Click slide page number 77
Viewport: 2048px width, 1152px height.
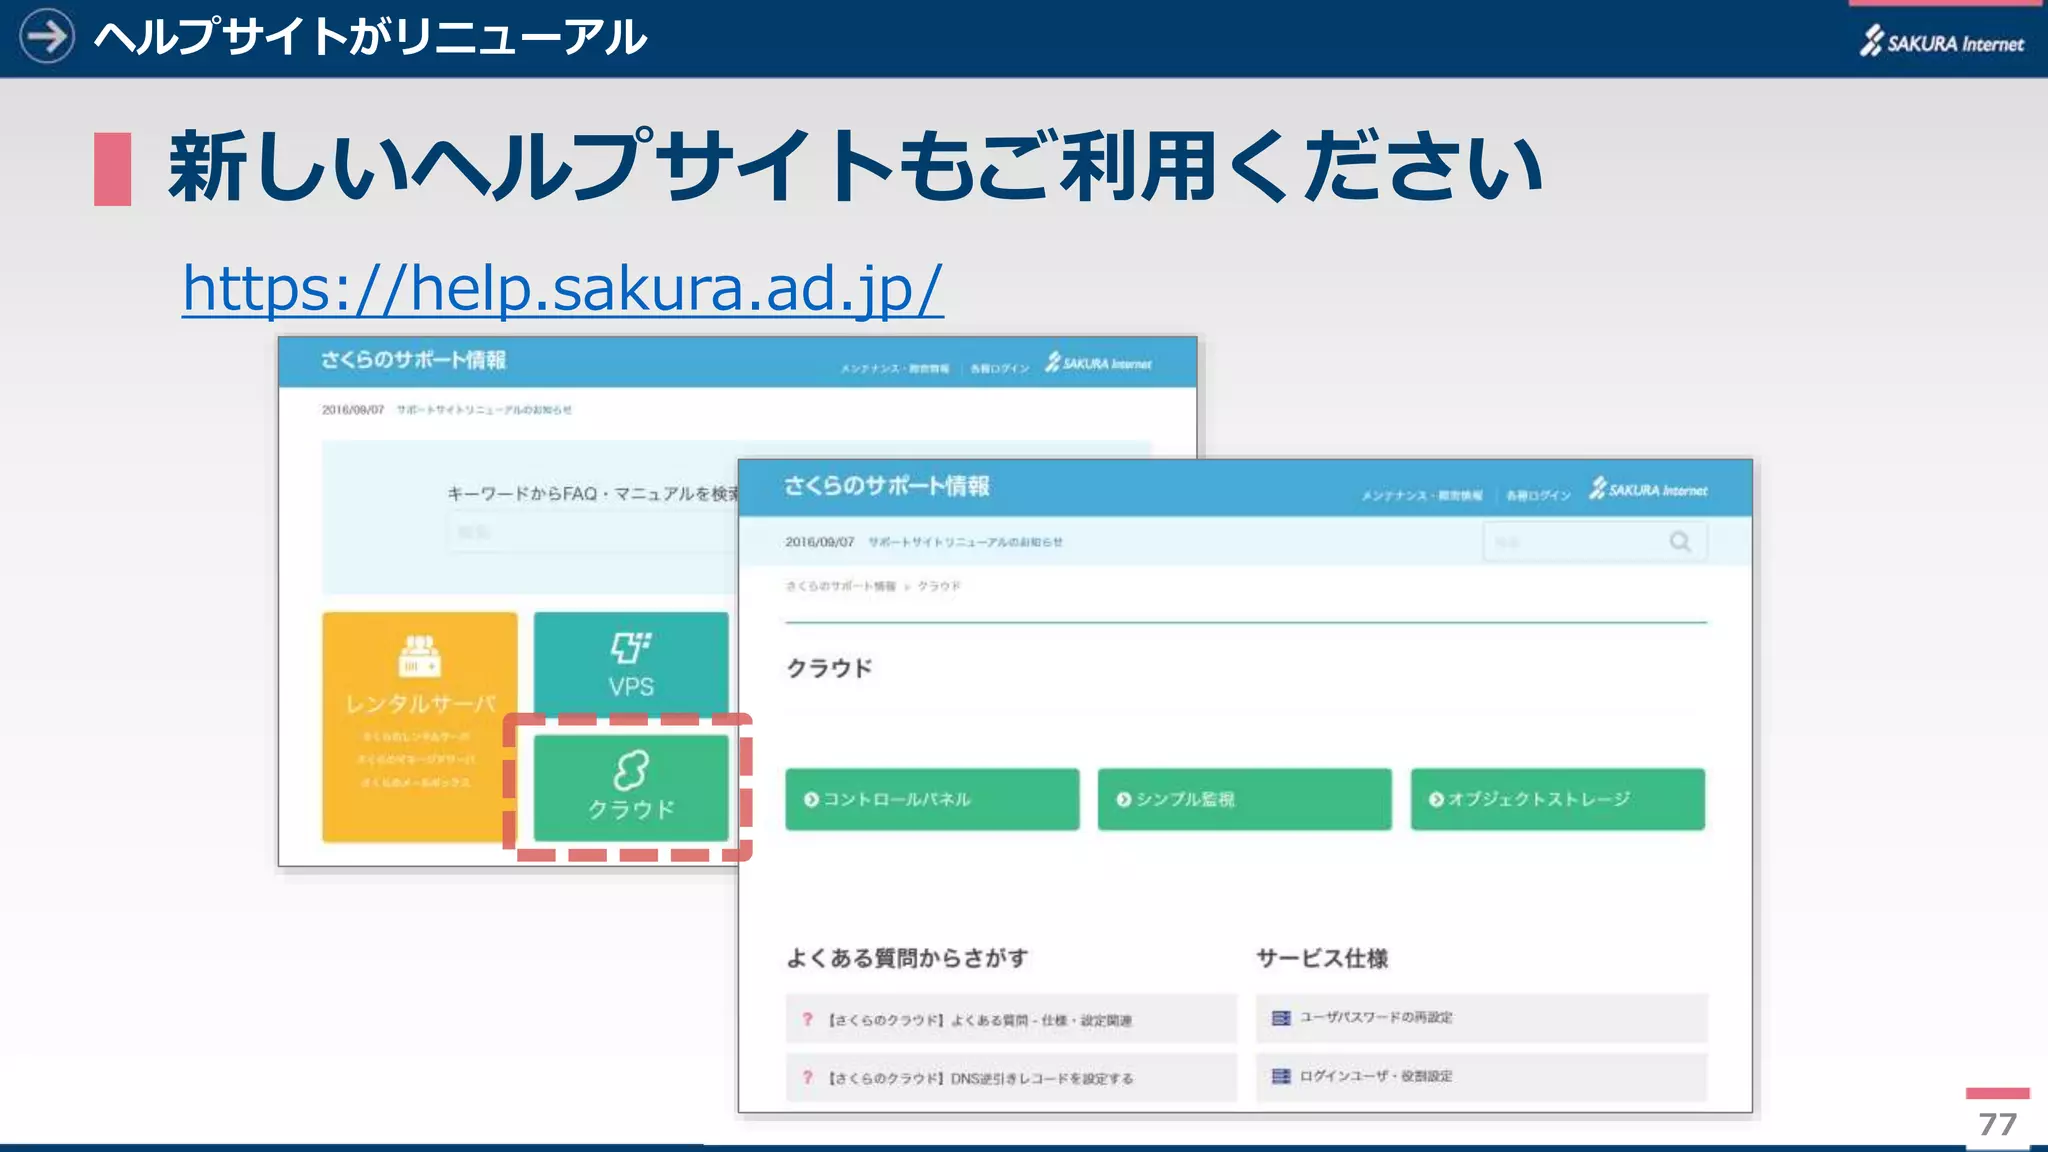click(x=1997, y=1124)
